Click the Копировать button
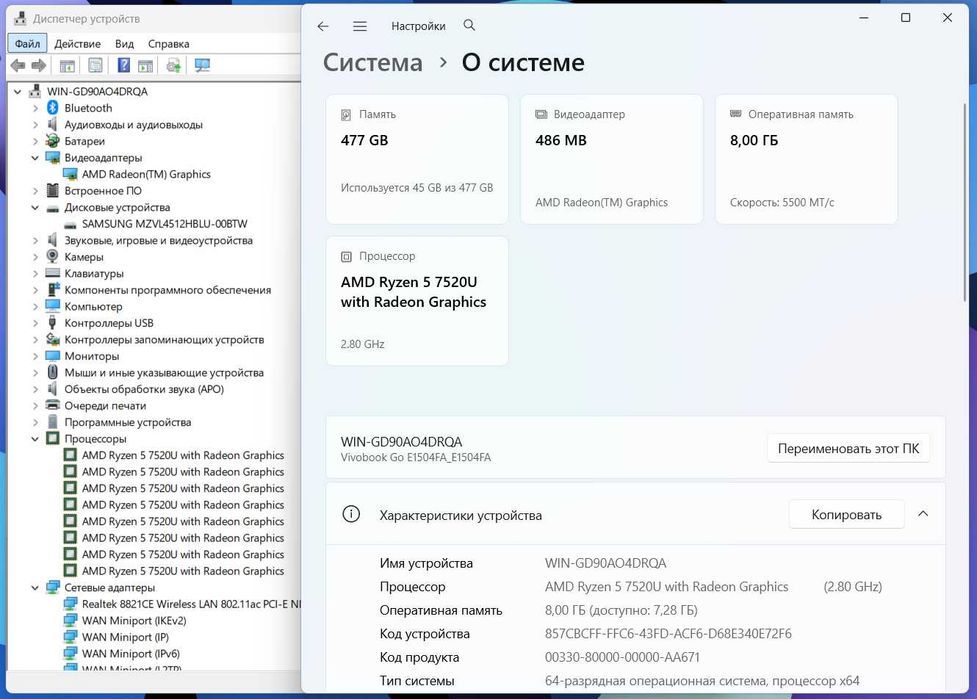977x699 pixels. click(x=846, y=515)
